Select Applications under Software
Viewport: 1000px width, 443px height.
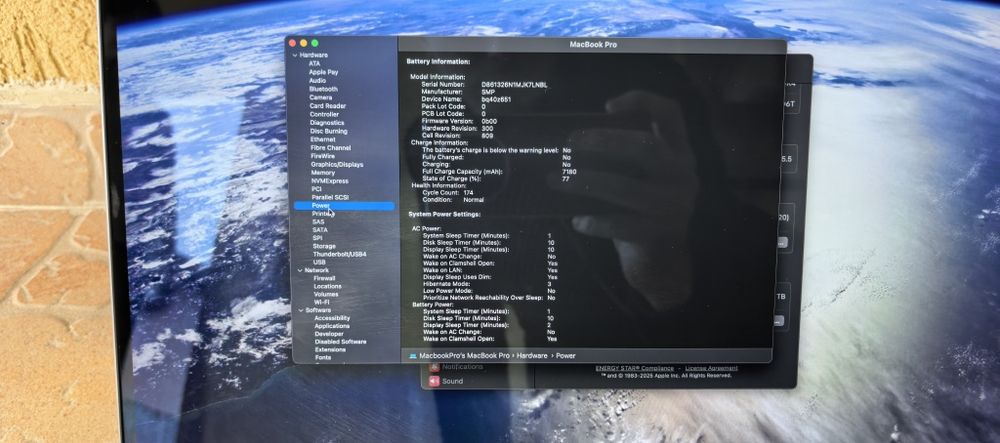[332, 326]
